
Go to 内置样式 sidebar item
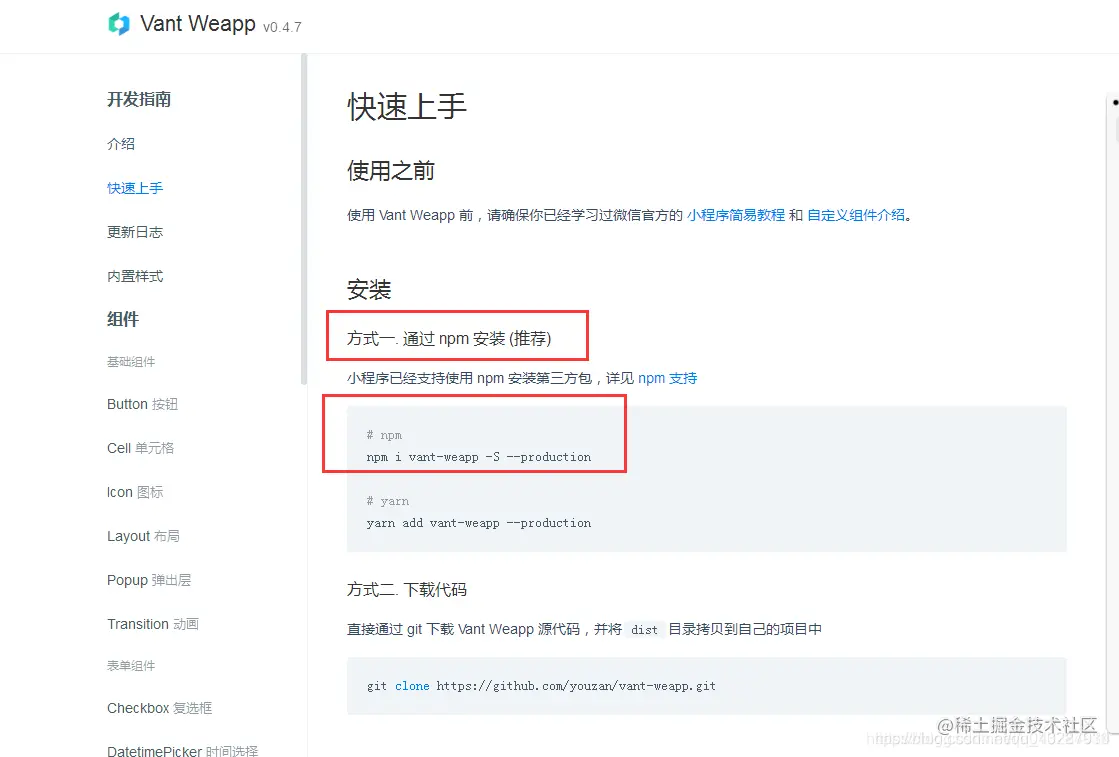click(135, 277)
